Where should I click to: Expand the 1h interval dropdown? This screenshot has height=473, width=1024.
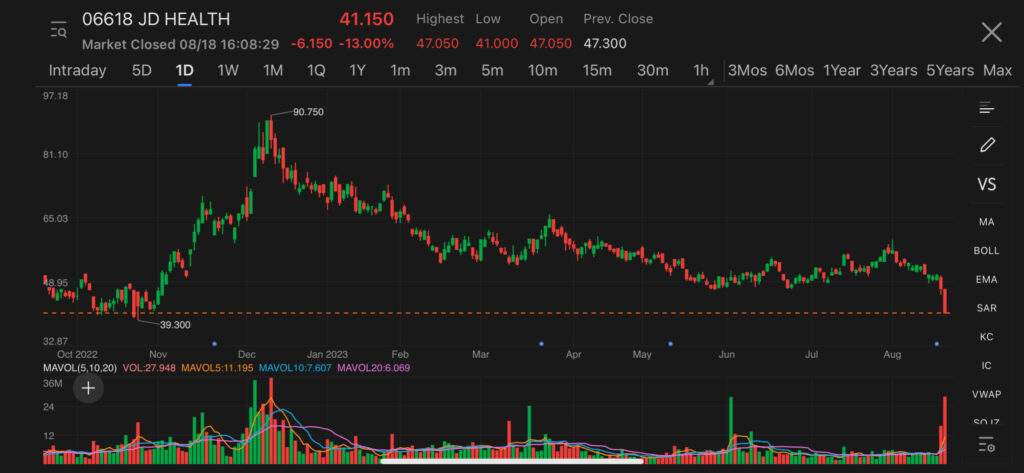pos(701,71)
